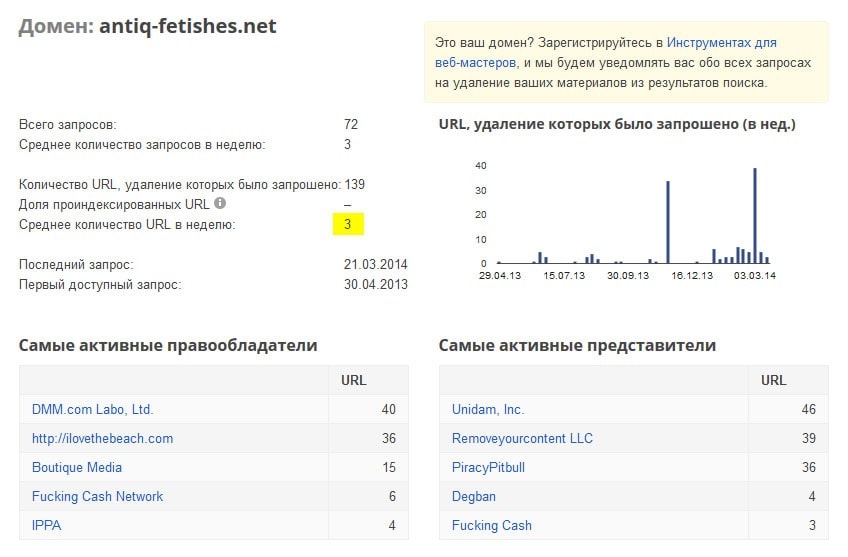Click the info icon beside 'Доля проиндексированных URL'
Image resolution: width=848 pixels, height=557 pixels.
tap(220, 203)
